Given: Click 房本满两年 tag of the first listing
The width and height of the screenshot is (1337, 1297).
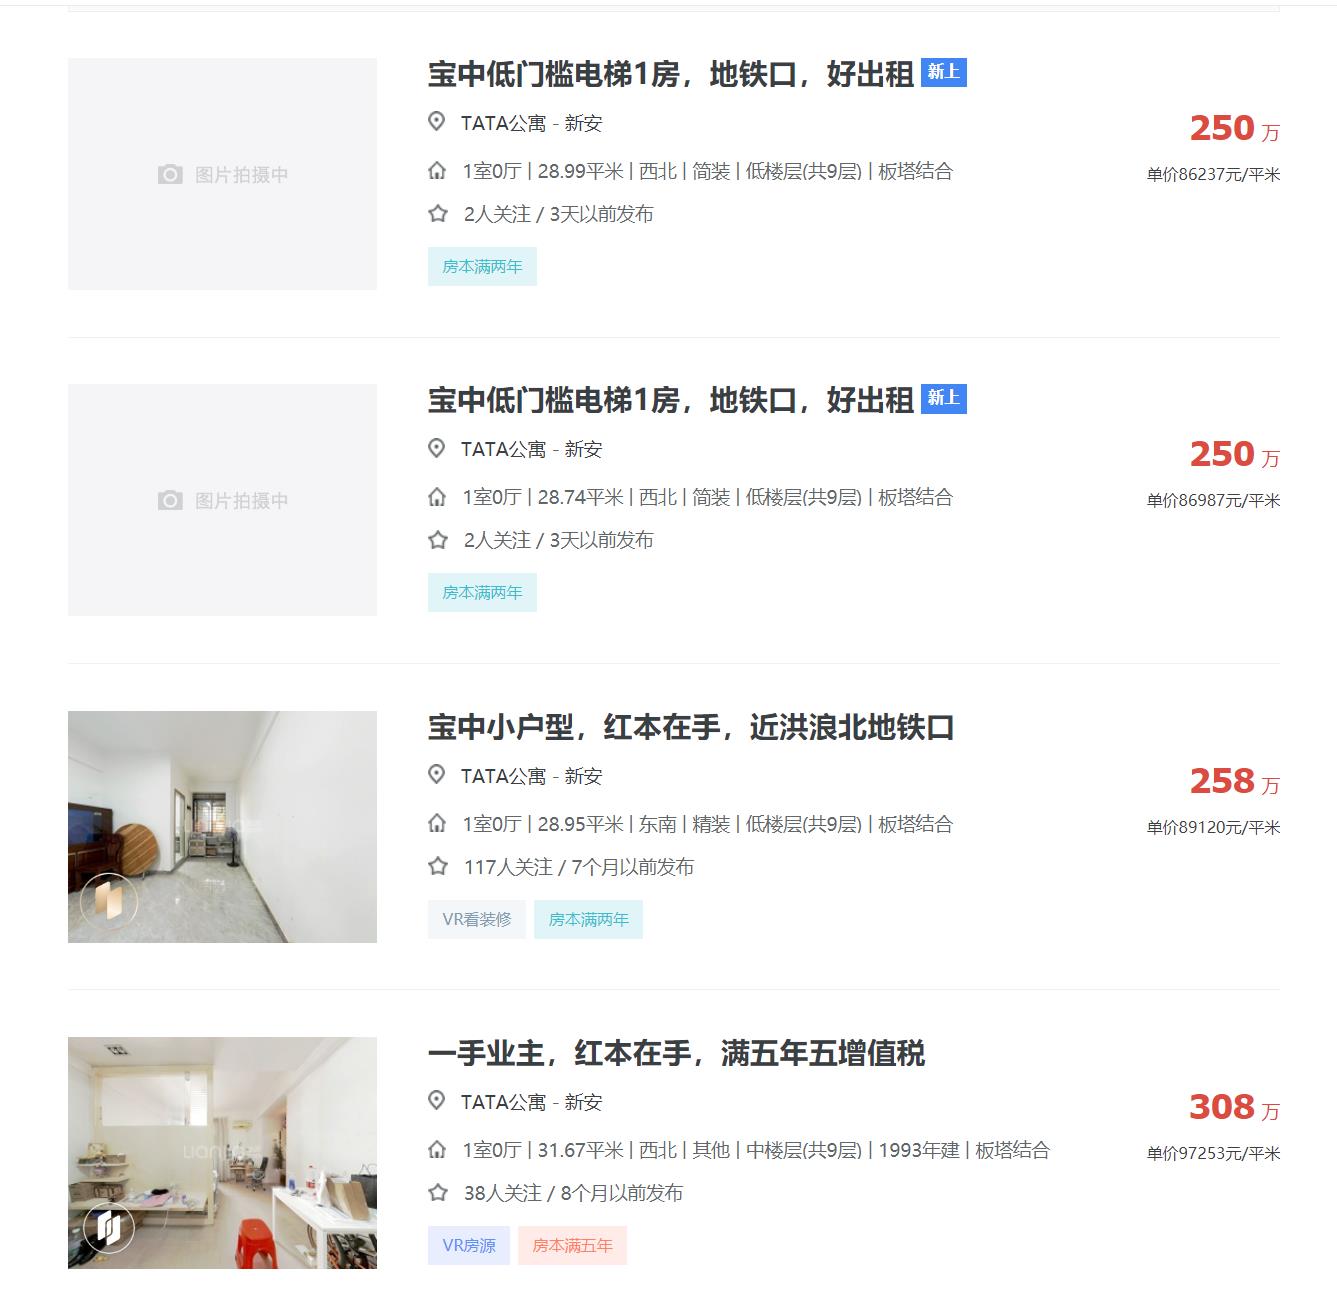Looking at the screenshot, I should coord(482,266).
